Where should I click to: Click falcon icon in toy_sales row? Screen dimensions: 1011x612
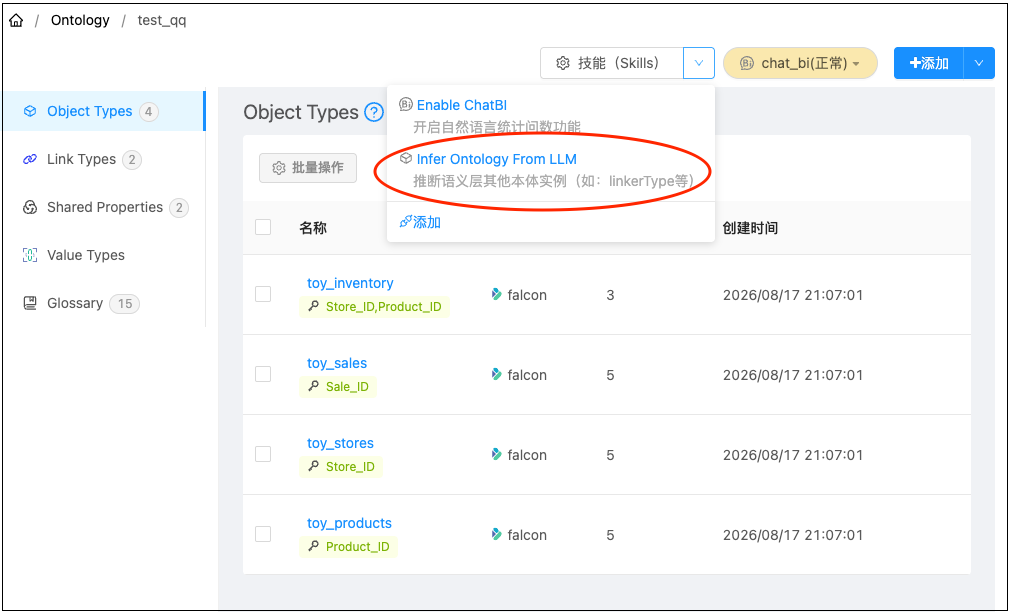[496, 375]
